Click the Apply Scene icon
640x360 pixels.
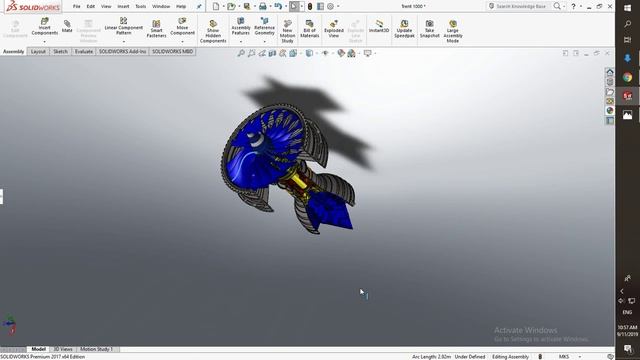tap(351, 53)
